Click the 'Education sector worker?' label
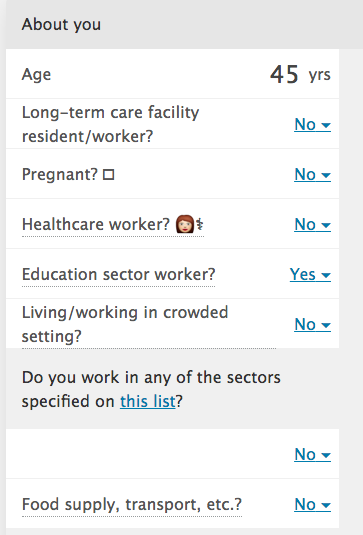The image size is (363, 535). [118, 274]
